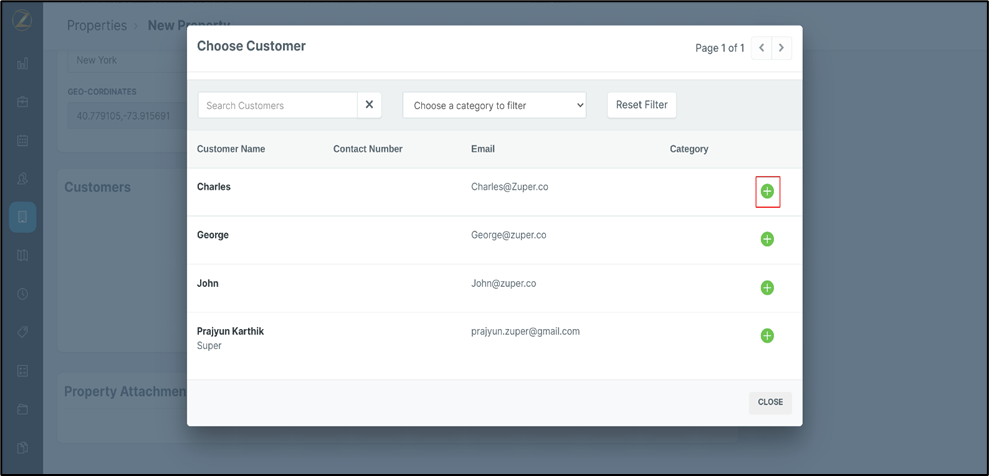The width and height of the screenshot is (989, 476).
Task: Click the CLOSE button in the dialog
Action: click(x=770, y=402)
